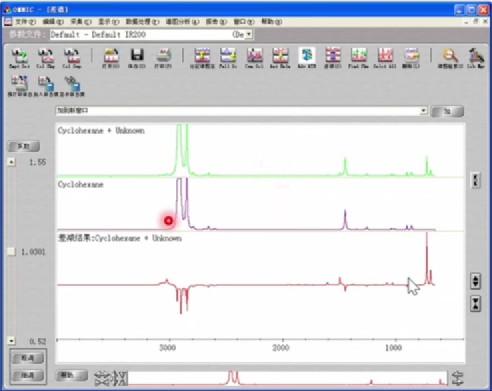Apply Aut Bsln automatic baseline correction
The height and width of the screenshot is (391, 492).
point(280,58)
